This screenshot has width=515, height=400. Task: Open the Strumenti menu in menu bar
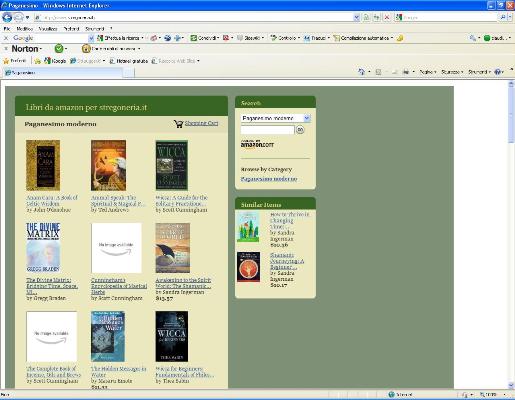[x=95, y=29]
